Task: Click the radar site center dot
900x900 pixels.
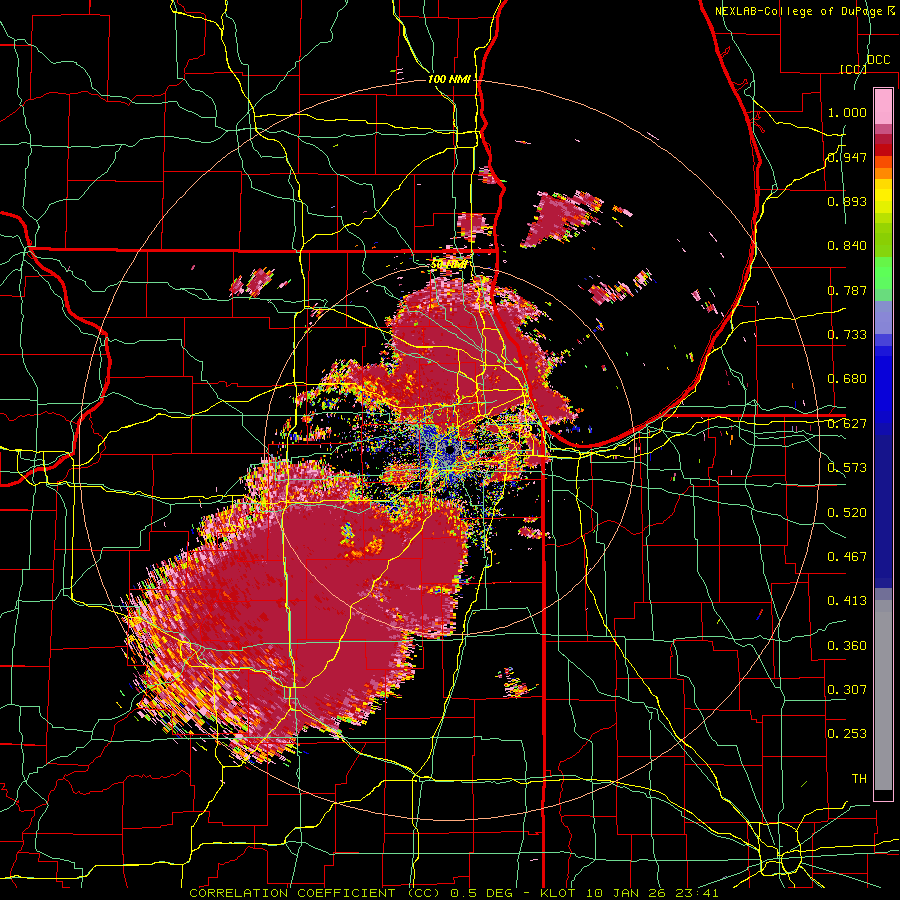Action: pos(449,450)
